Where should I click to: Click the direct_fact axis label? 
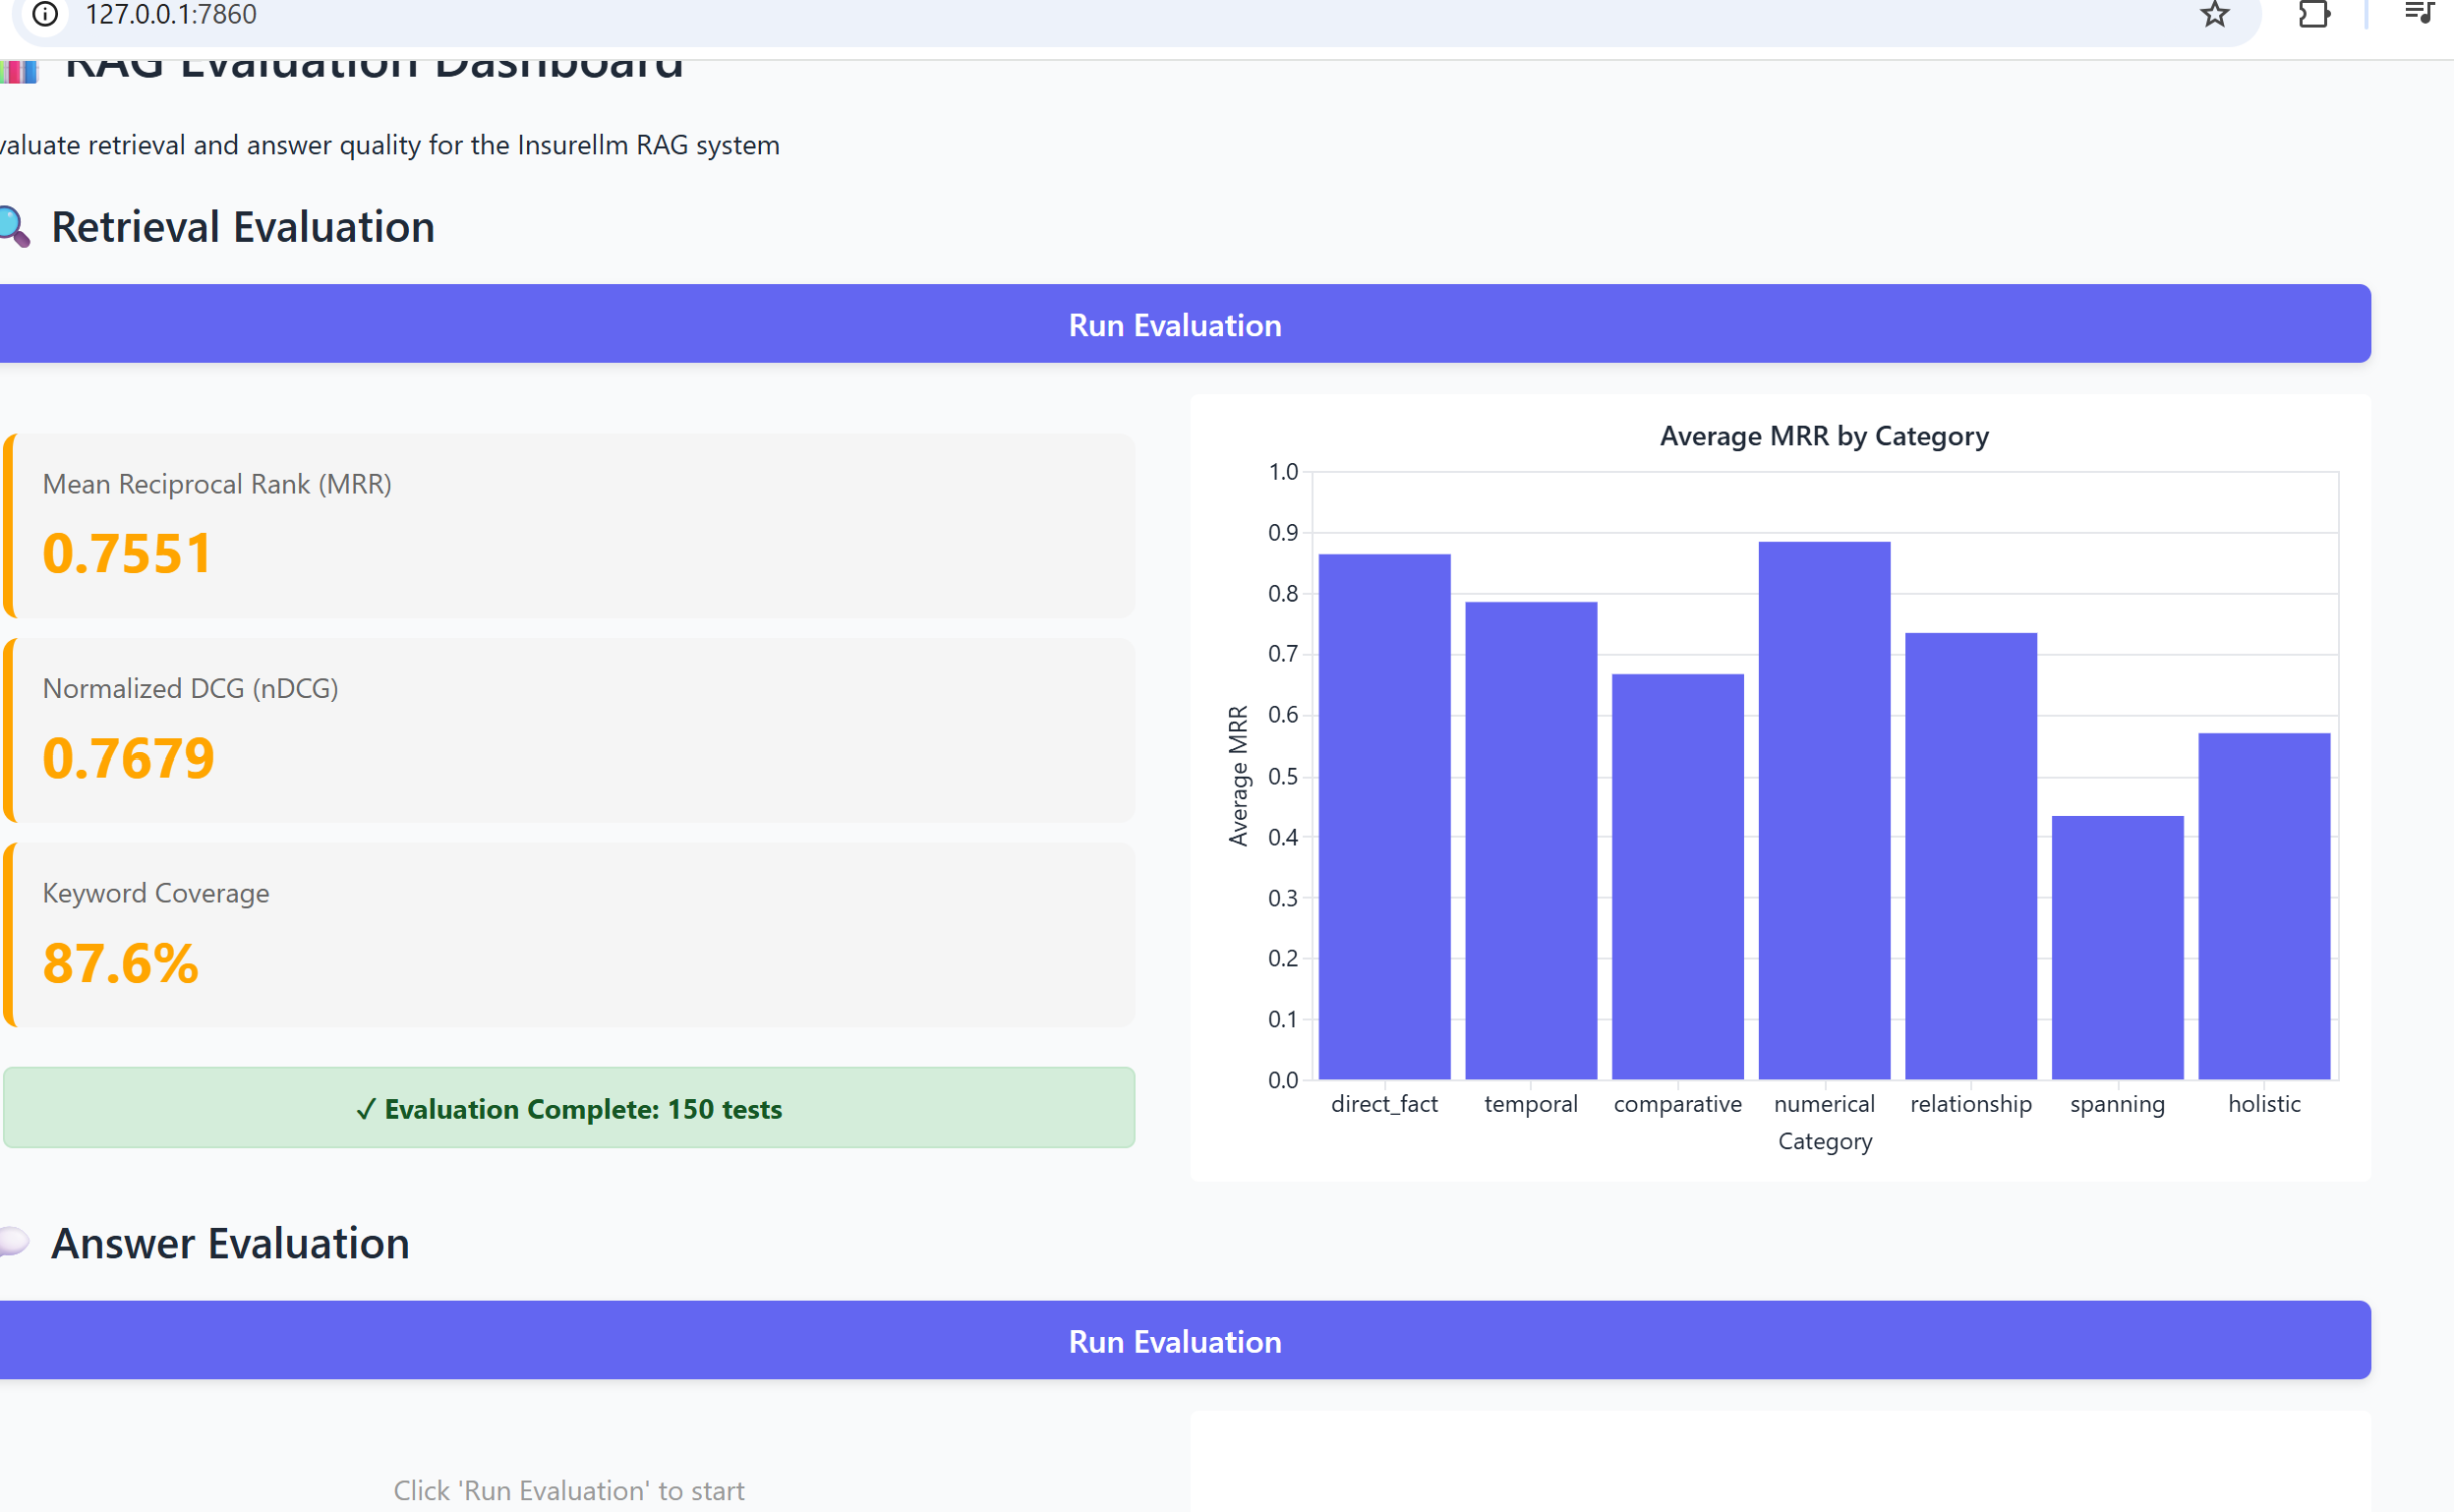pyautogui.click(x=1384, y=1104)
